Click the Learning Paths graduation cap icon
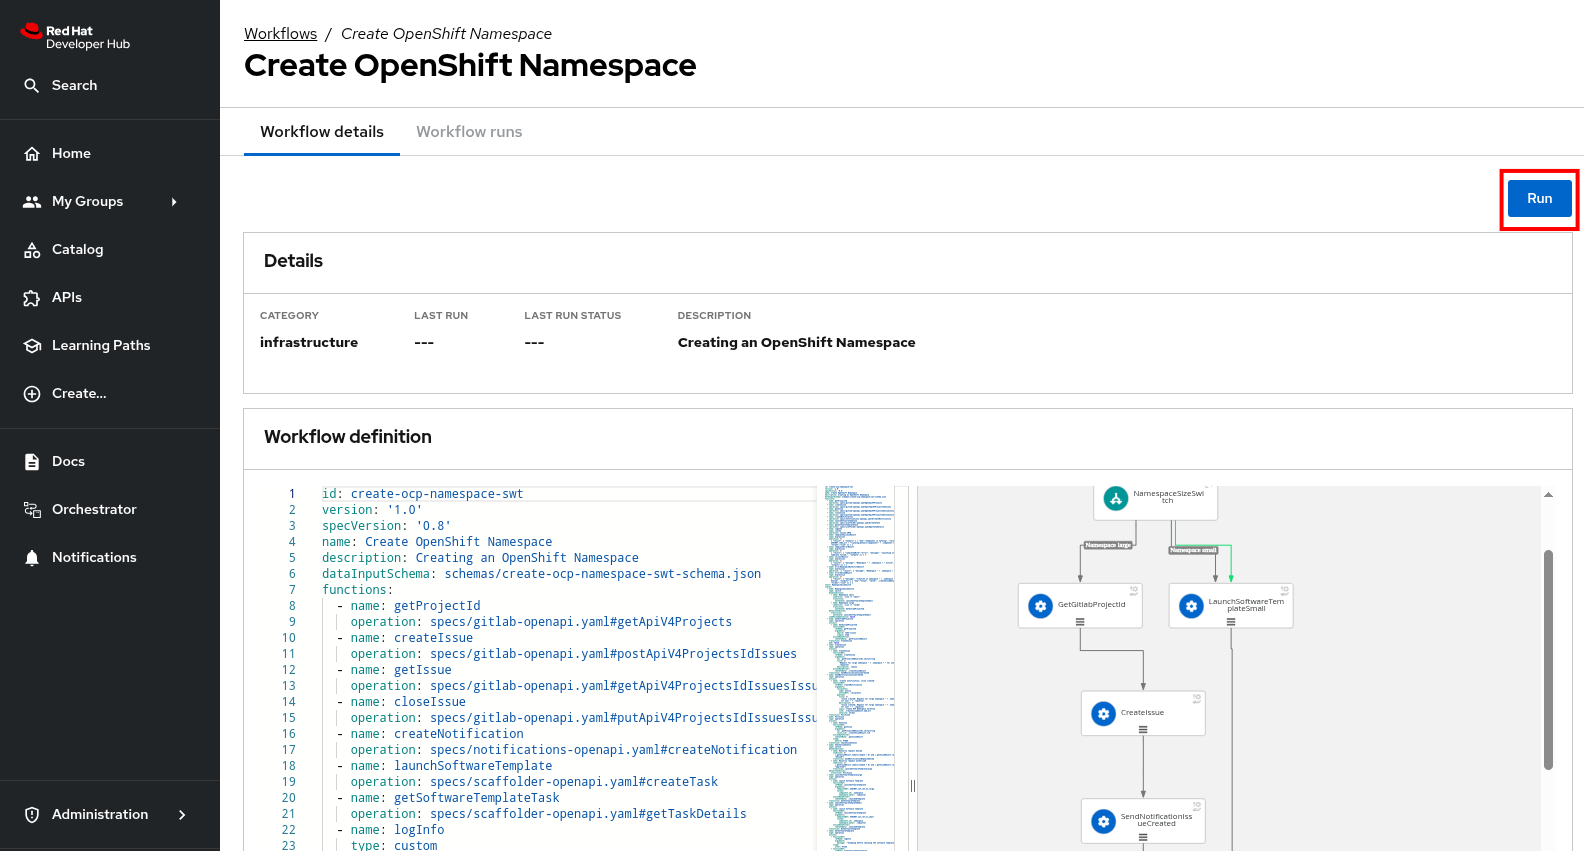Viewport: 1584px width, 851px height. point(32,346)
